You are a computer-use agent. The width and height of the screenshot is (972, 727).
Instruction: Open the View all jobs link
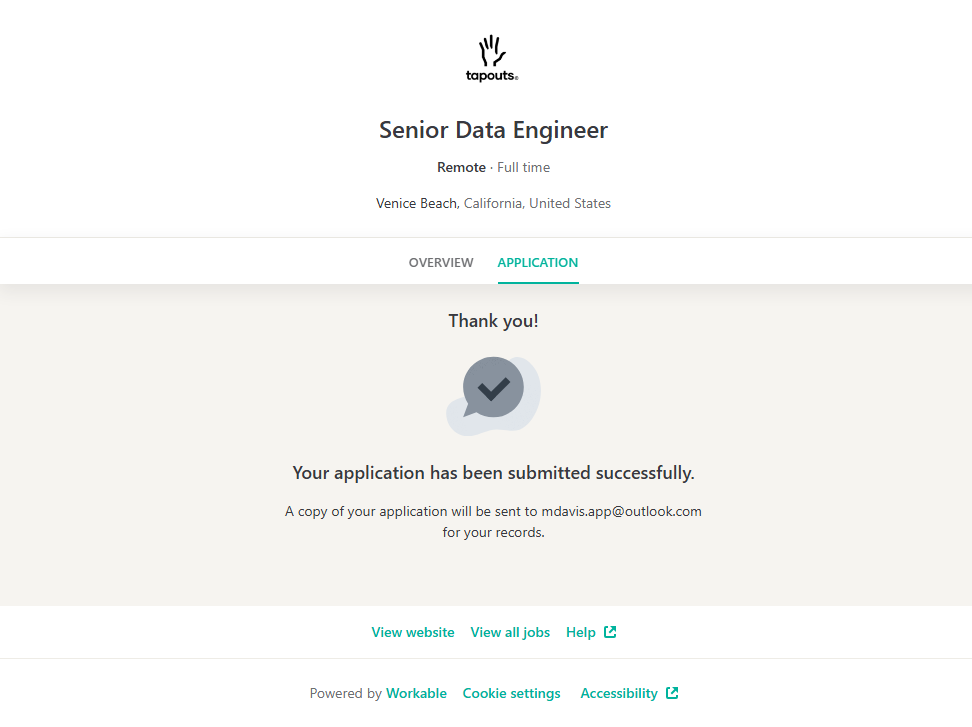pyautogui.click(x=510, y=632)
